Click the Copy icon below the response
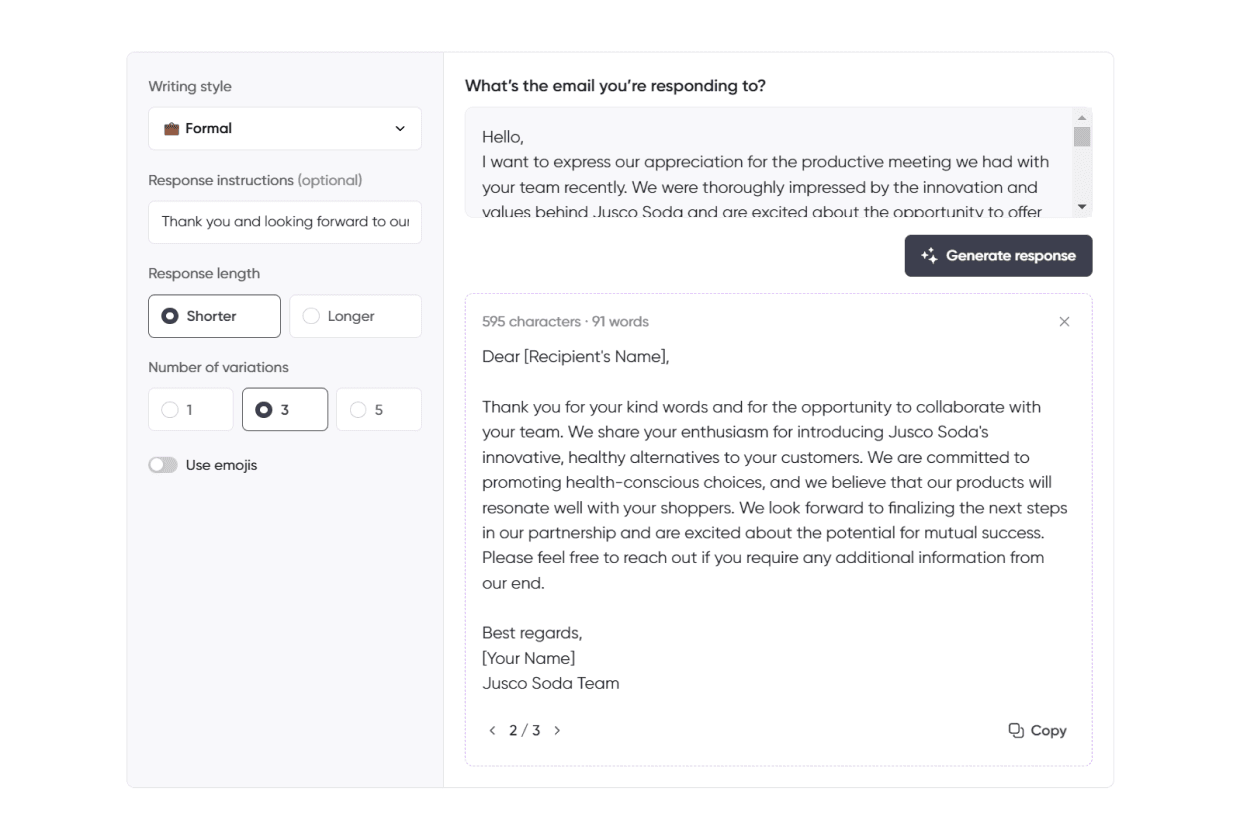The height and width of the screenshot is (832, 1240). [x=1016, y=731]
